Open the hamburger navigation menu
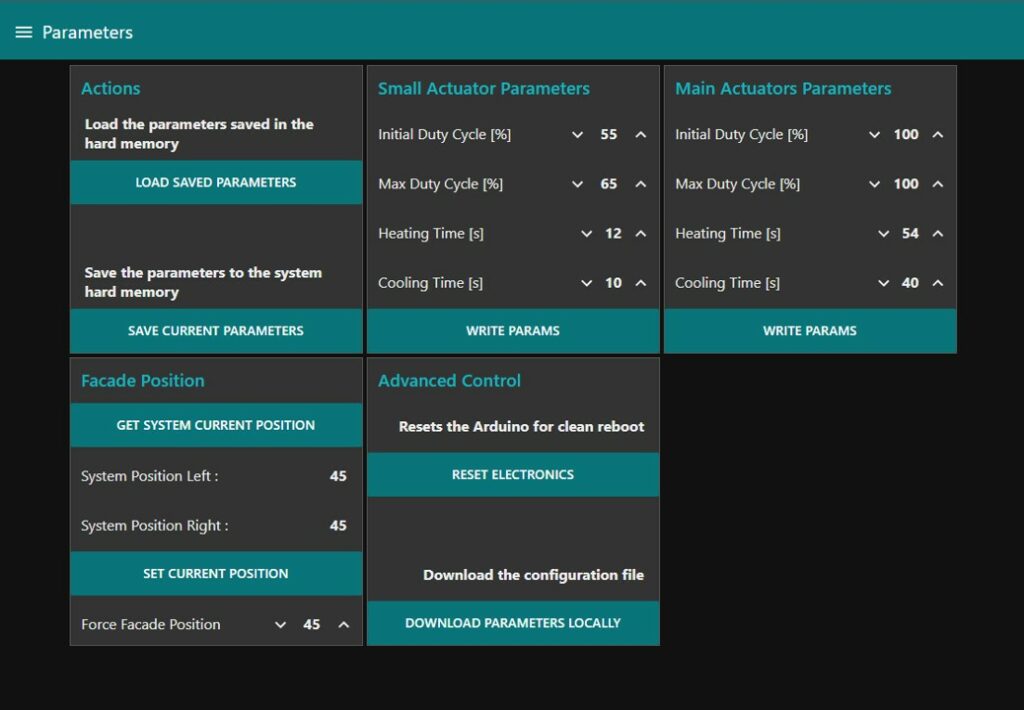 (x=24, y=32)
